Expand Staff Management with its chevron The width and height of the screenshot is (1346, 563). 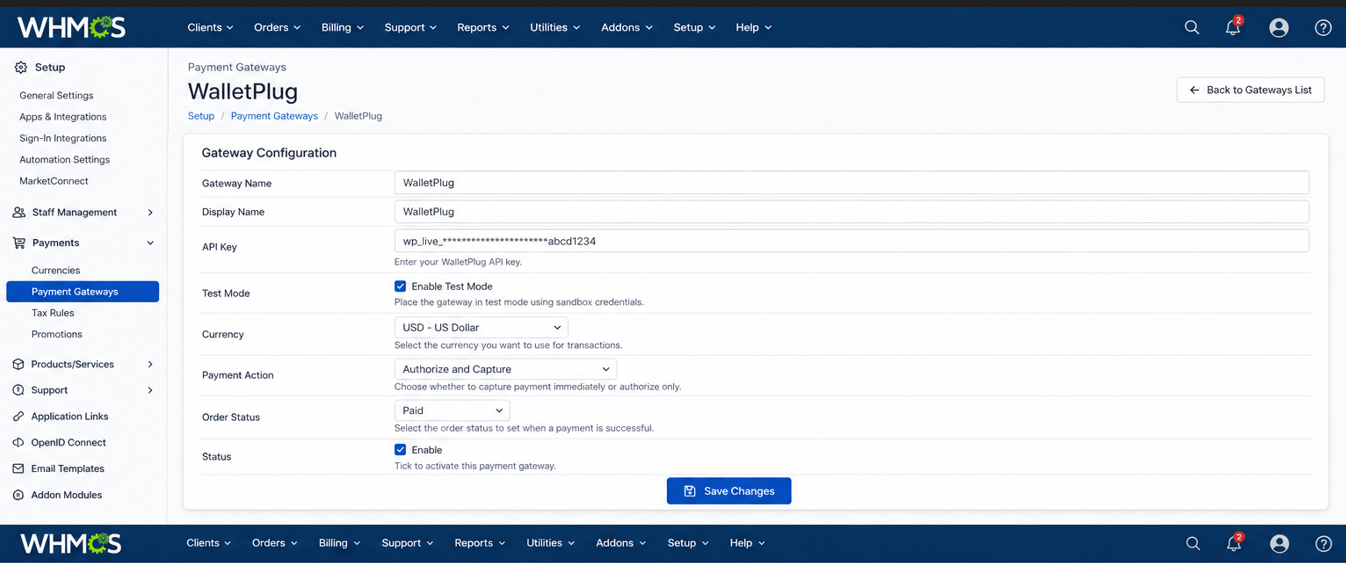click(150, 212)
